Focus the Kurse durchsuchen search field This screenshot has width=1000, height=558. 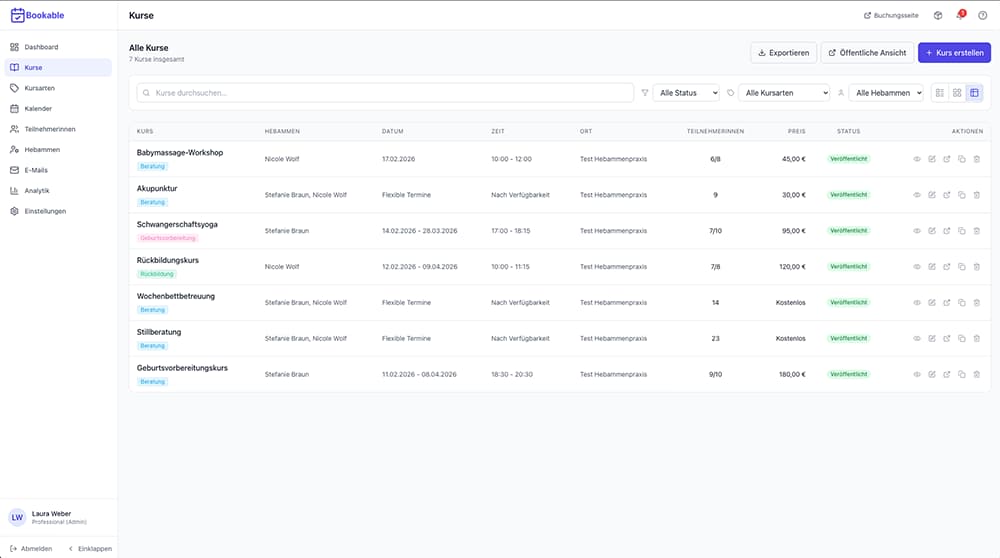[385, 92]
